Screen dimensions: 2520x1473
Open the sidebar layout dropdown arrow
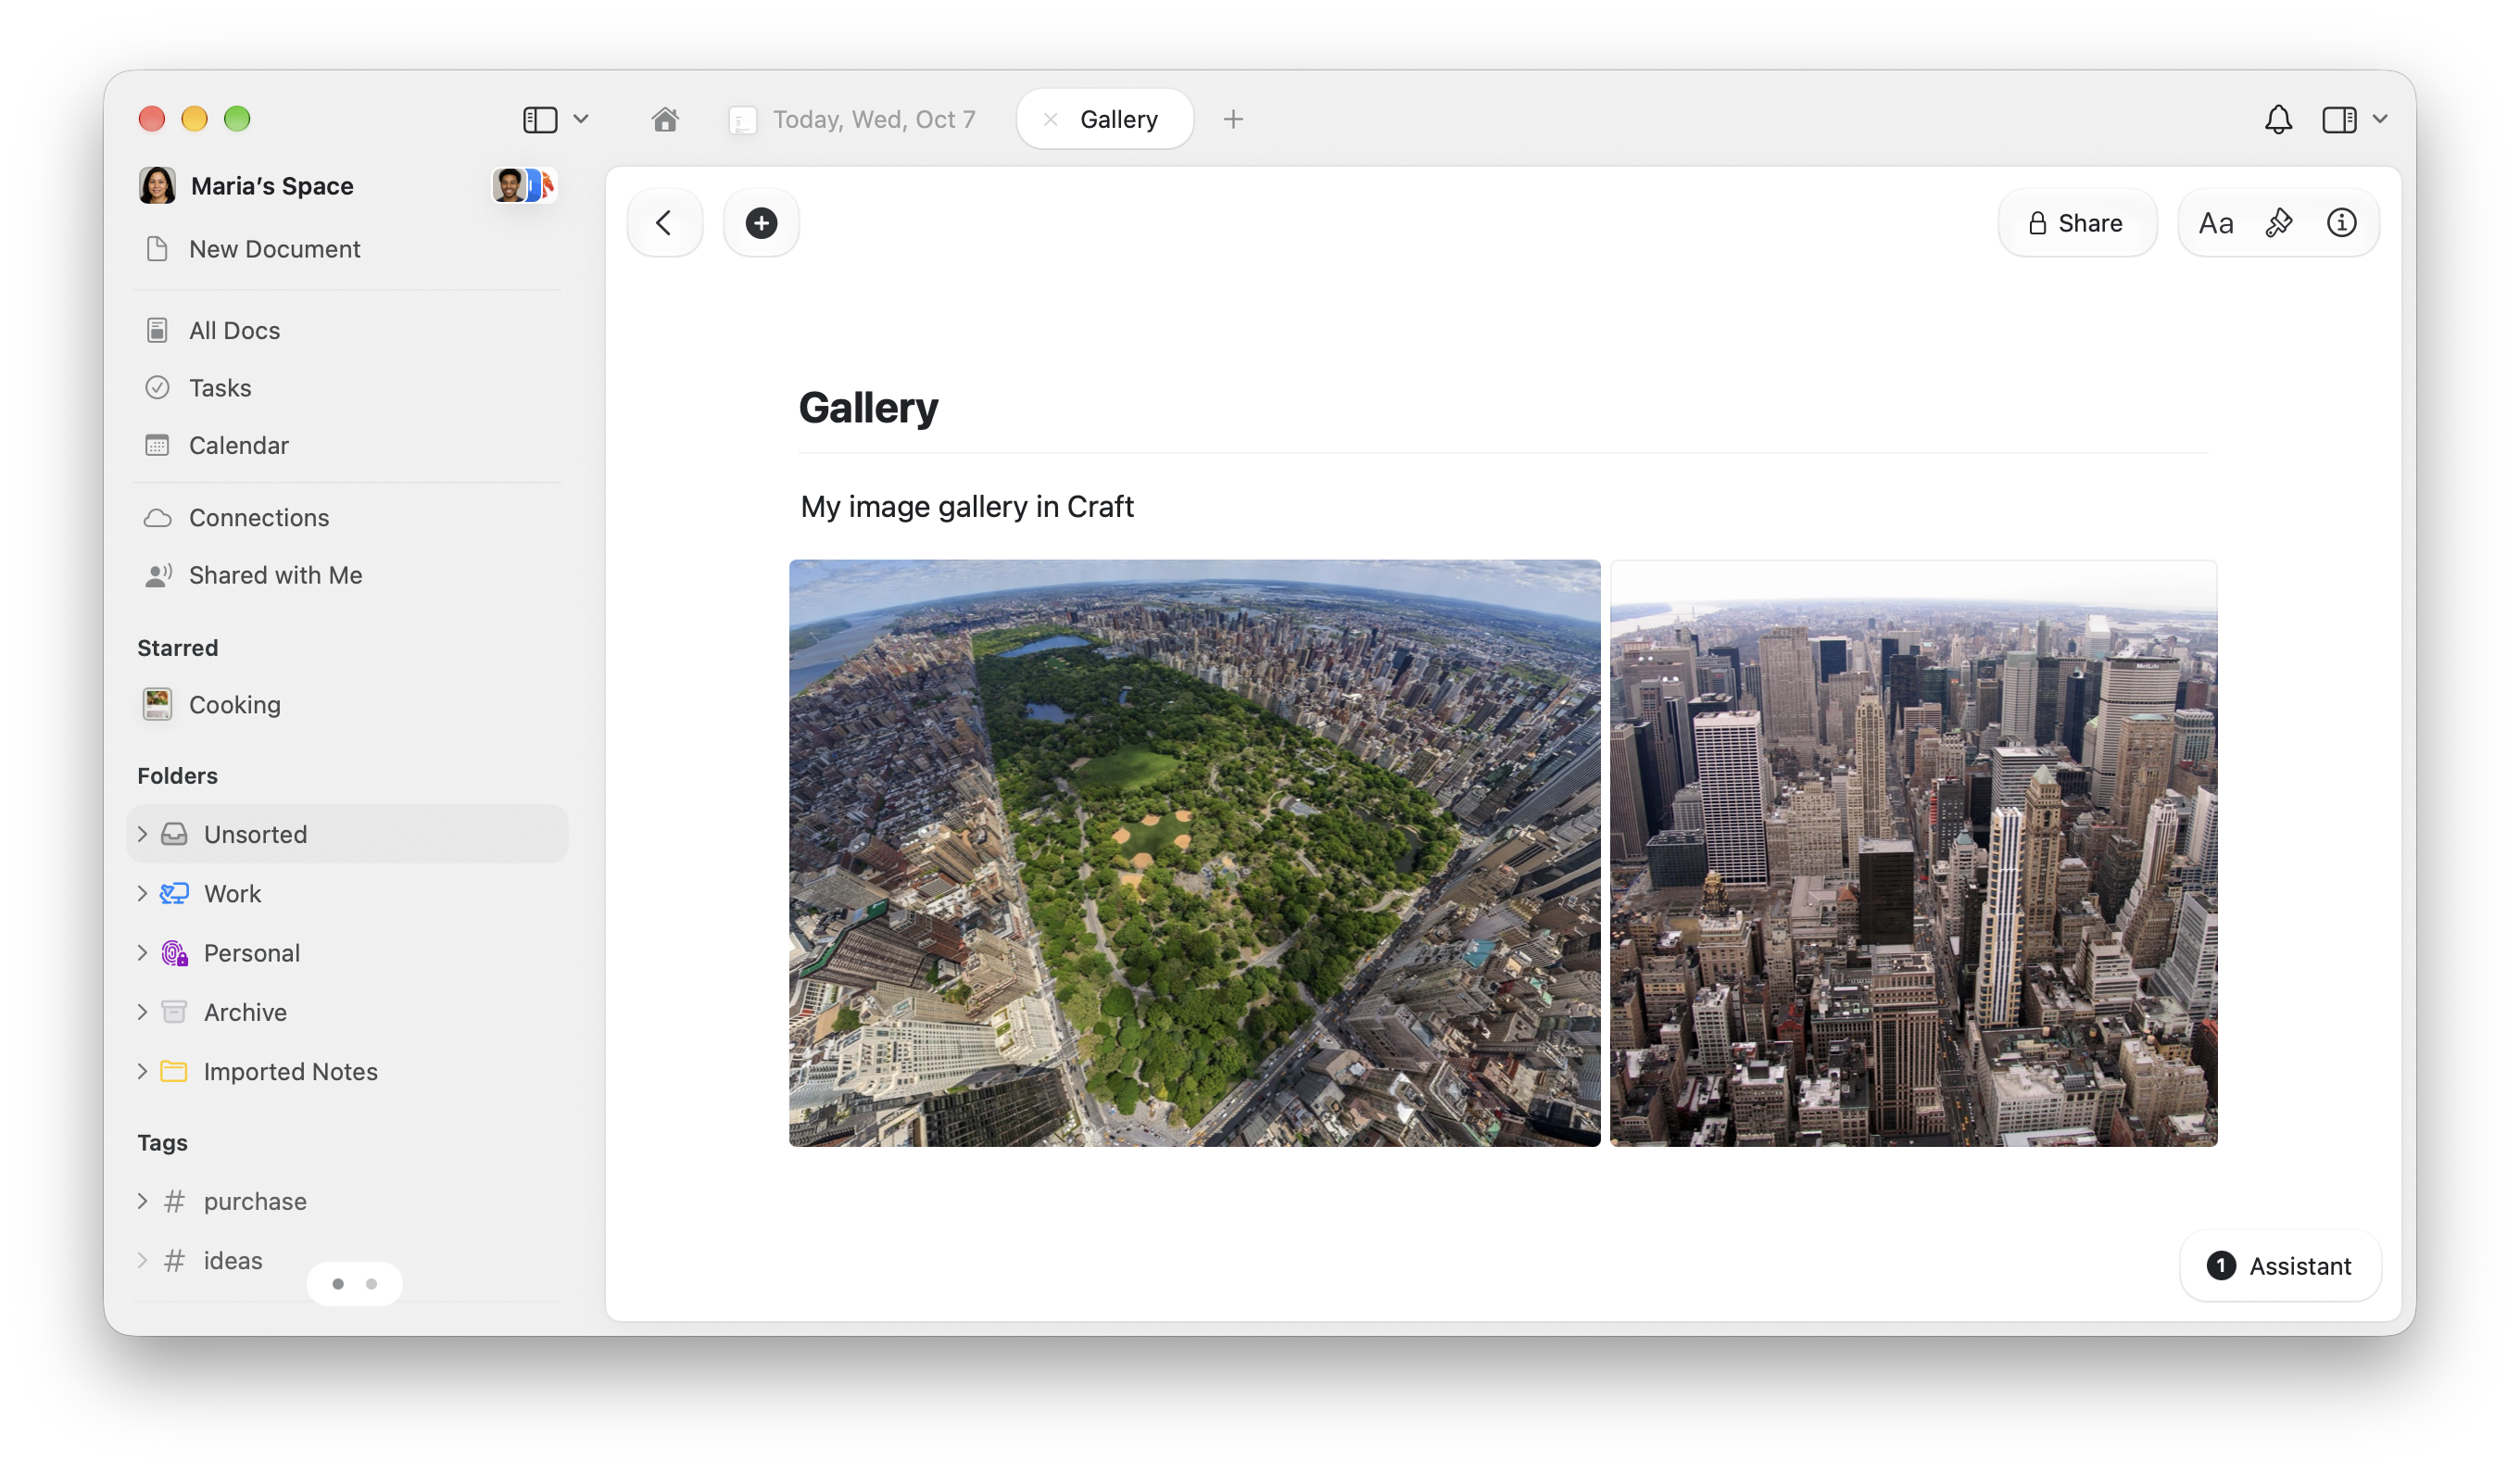click(581, 120)
